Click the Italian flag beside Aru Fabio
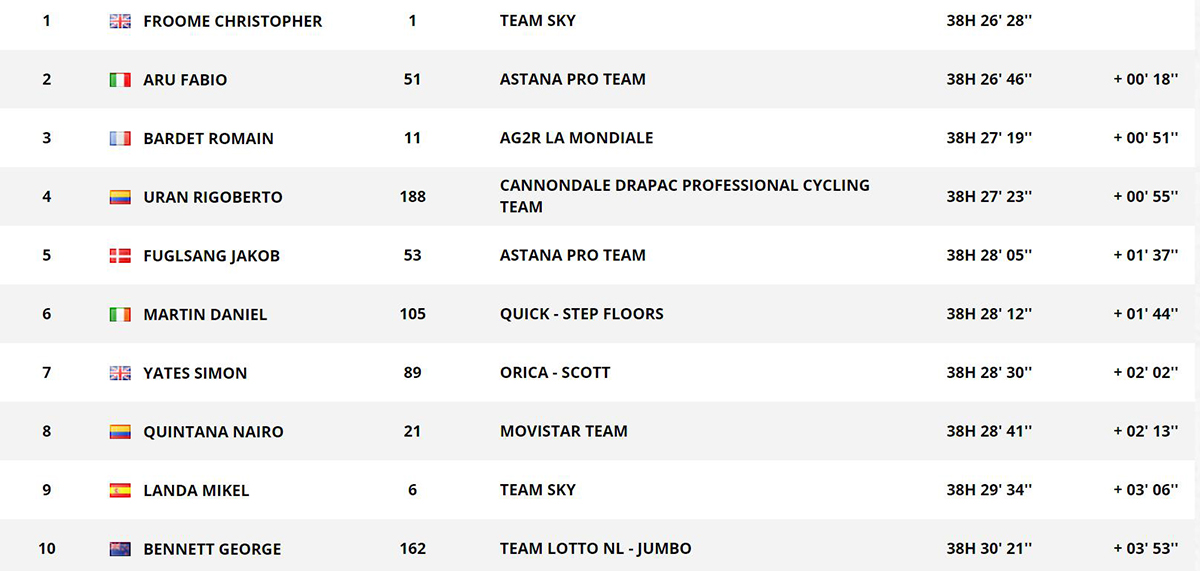The image size is (1200, 571). (120, 80)
